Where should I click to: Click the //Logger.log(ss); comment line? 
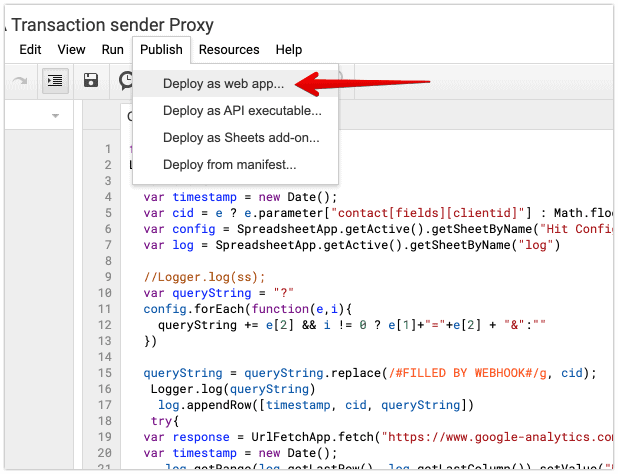[204, 277]
